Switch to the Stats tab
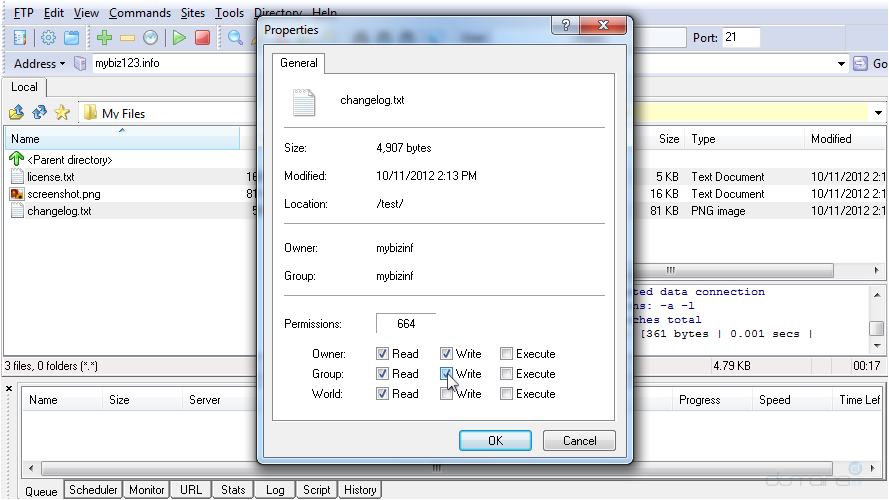Image resolution: width=889 pixels, height=500 pixels. point(233,489)
